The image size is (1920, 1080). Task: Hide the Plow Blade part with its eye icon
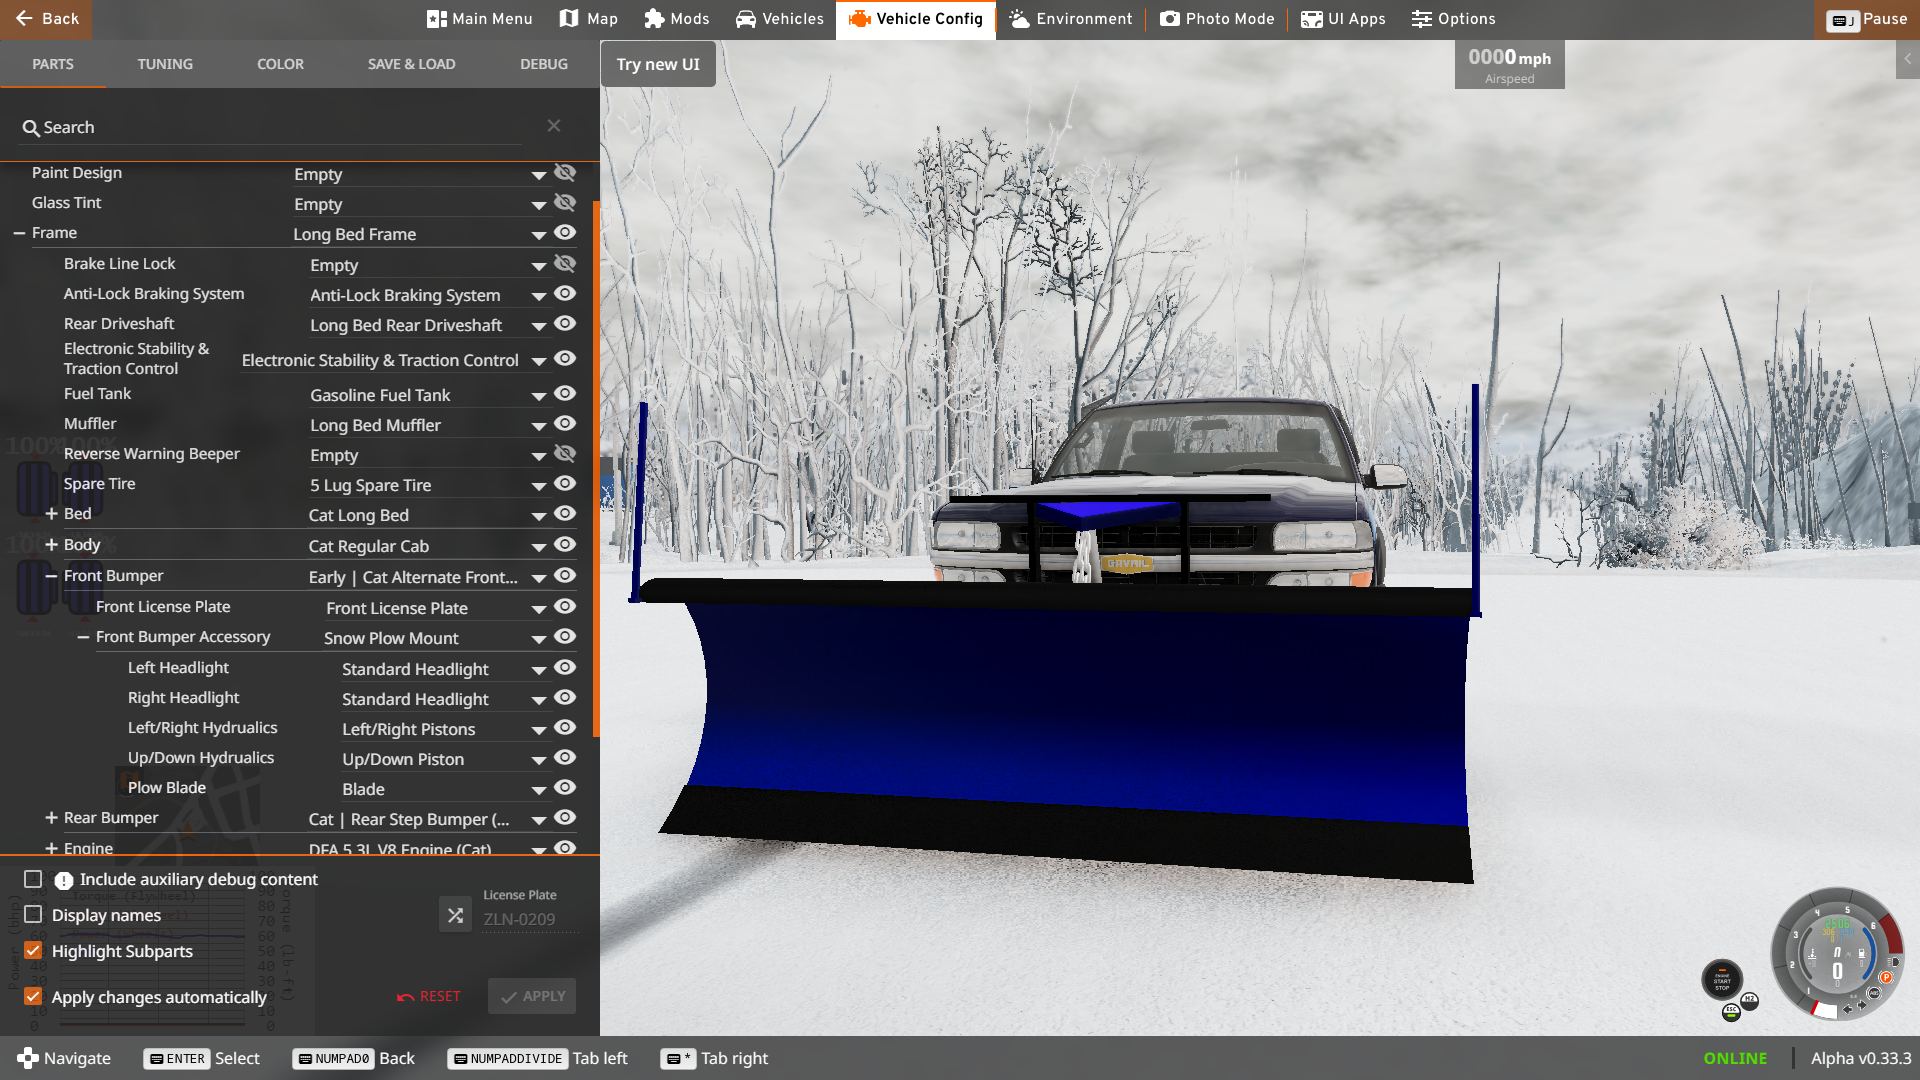click(x=565, y=788)
